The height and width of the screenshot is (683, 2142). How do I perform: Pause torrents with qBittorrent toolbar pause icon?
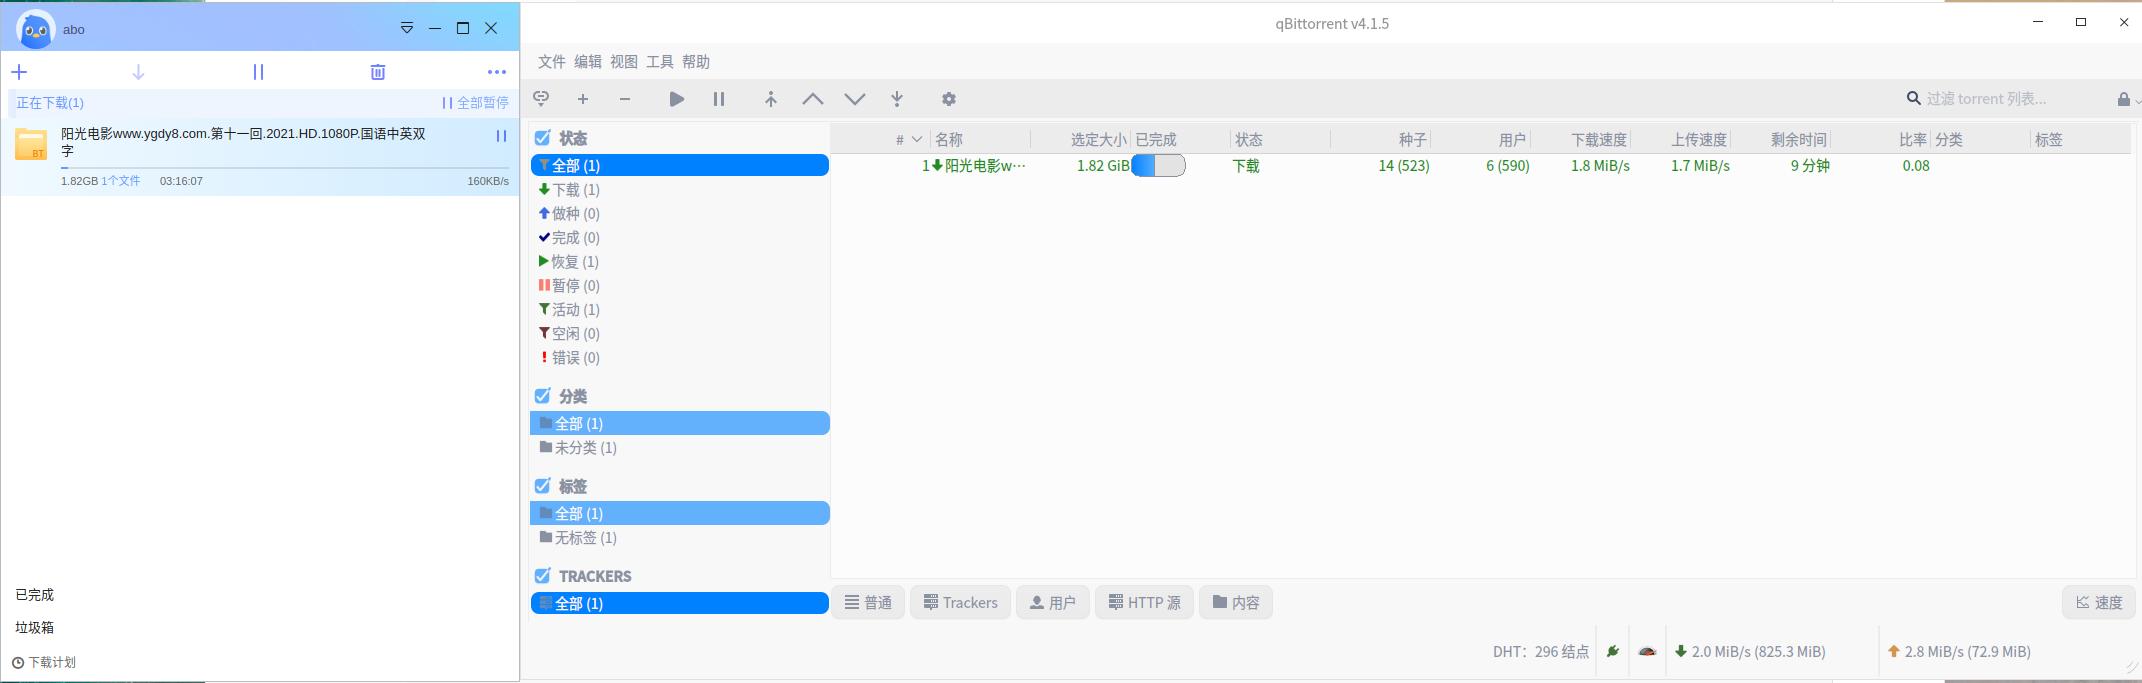(719, 99)
